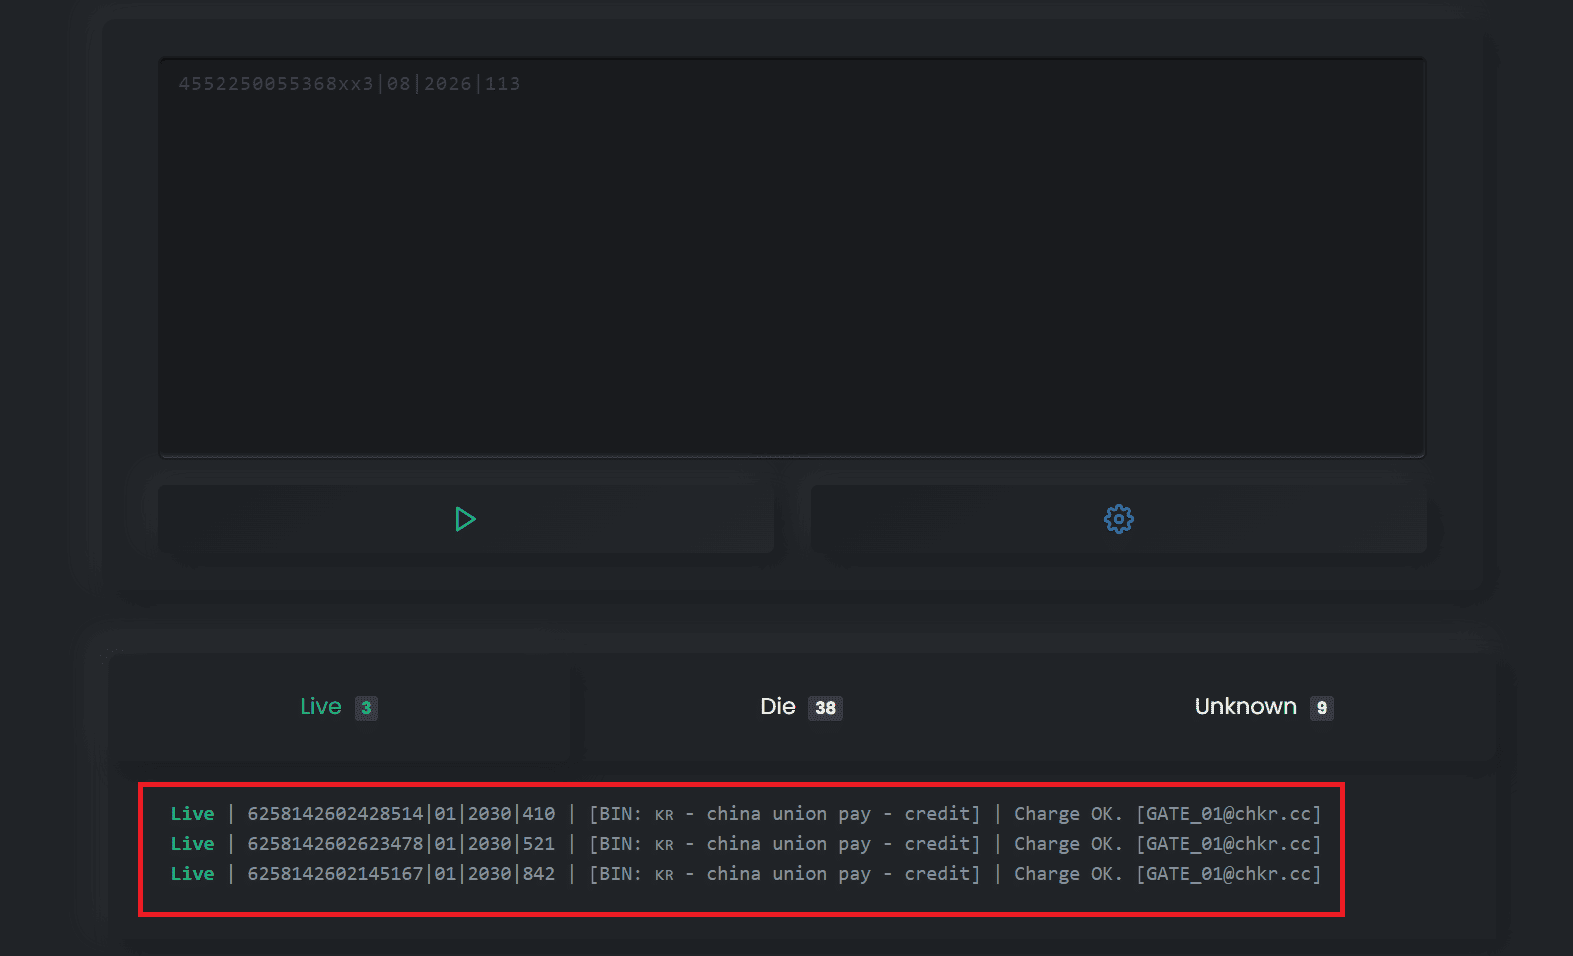Click "china union pay" text in first row

pos(788,814)
